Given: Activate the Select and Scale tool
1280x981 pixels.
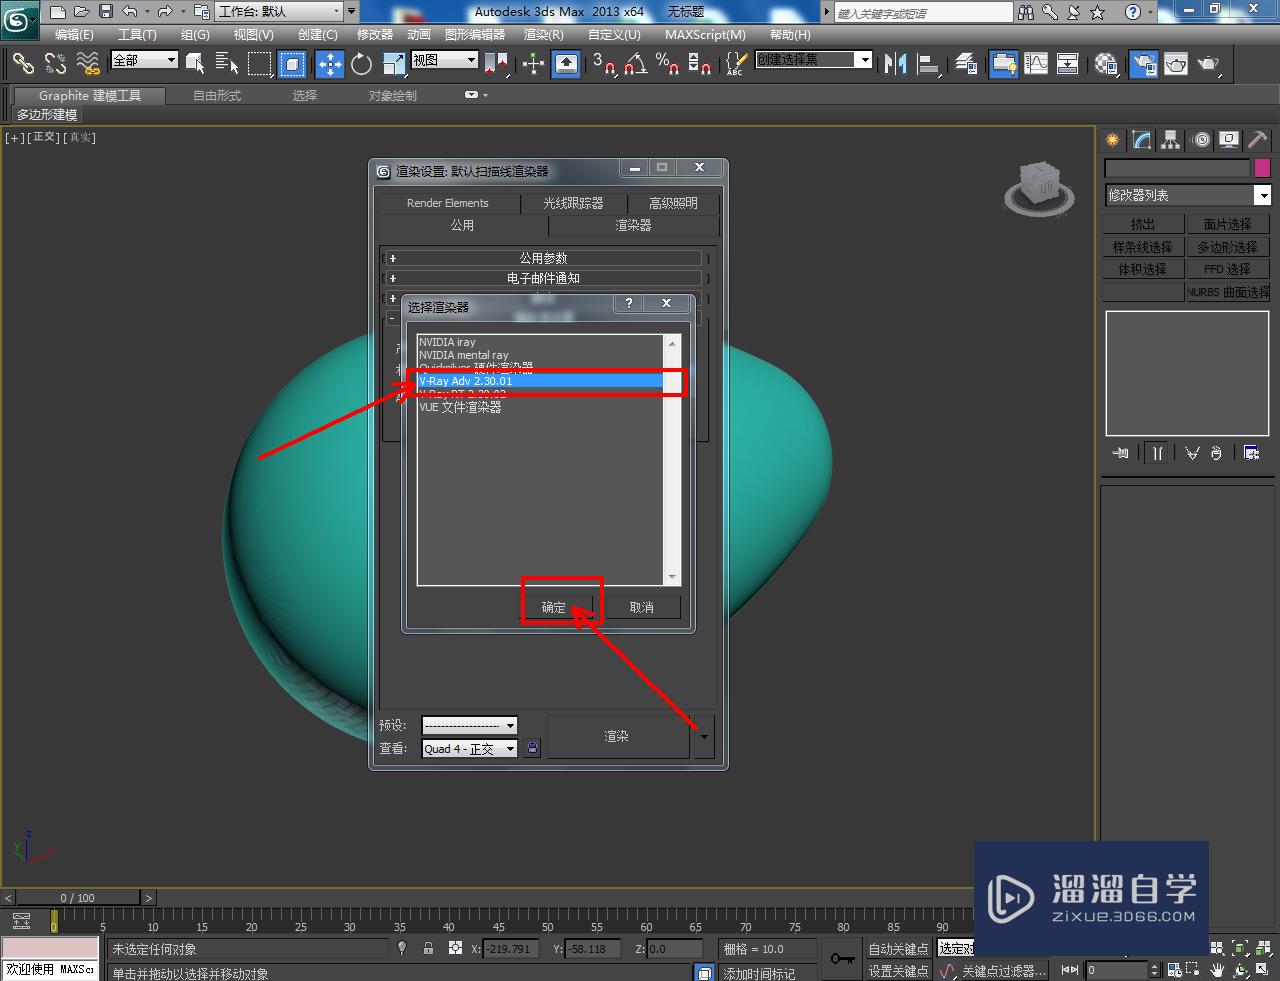Looking at the screenshot, I should [394, 64].
